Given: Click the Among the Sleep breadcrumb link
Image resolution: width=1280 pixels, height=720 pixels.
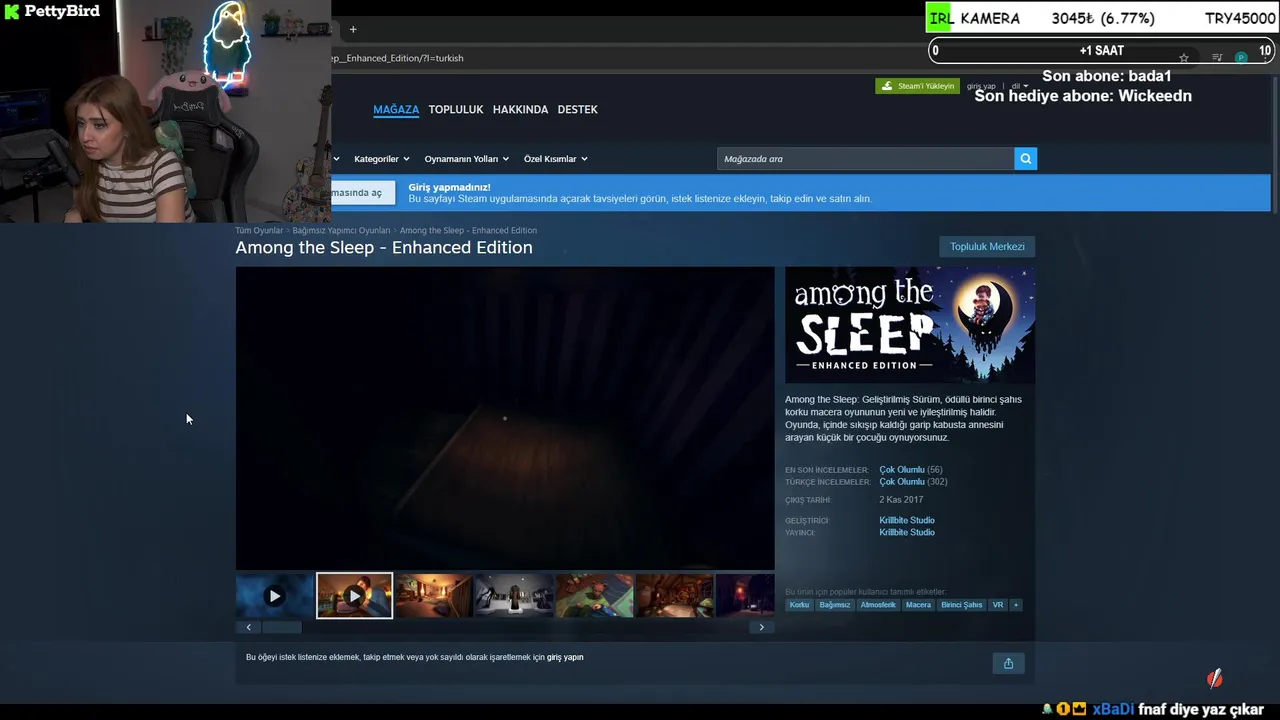Looking at the screenshot, I should [468, 231].
